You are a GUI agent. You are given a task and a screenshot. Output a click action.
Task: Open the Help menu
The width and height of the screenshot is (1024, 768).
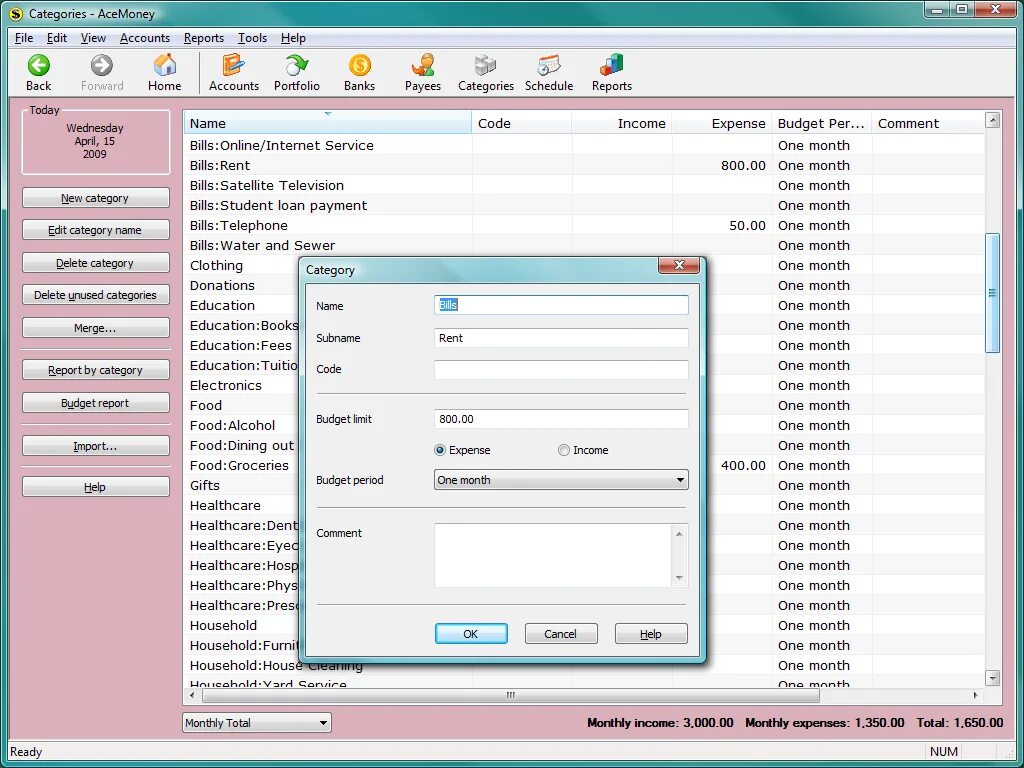(293, 38)
